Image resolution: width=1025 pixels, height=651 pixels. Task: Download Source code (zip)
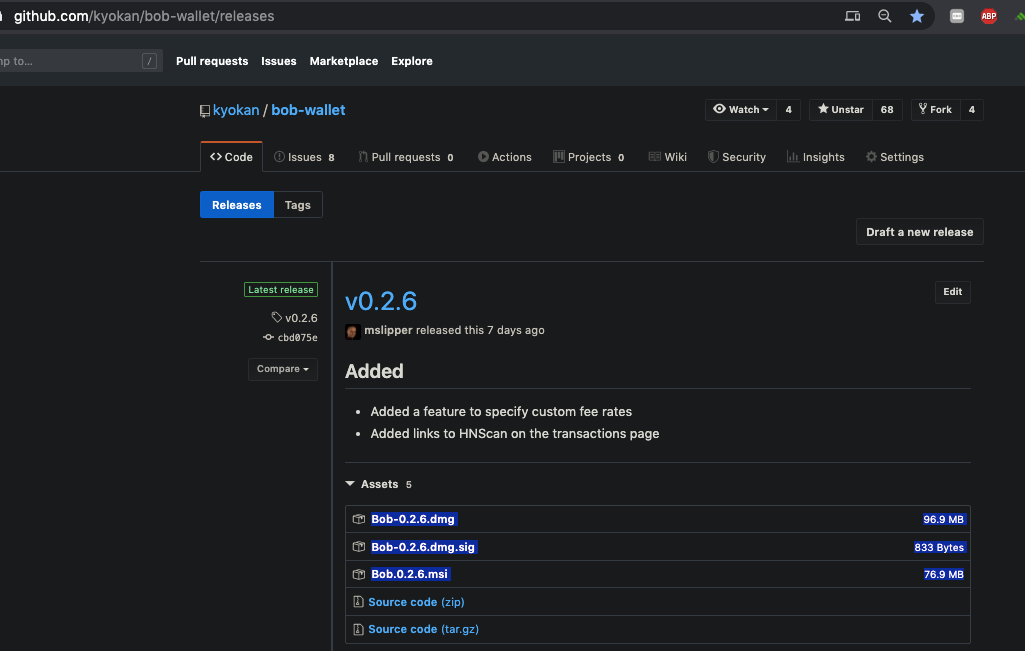[x=416, y=602]
